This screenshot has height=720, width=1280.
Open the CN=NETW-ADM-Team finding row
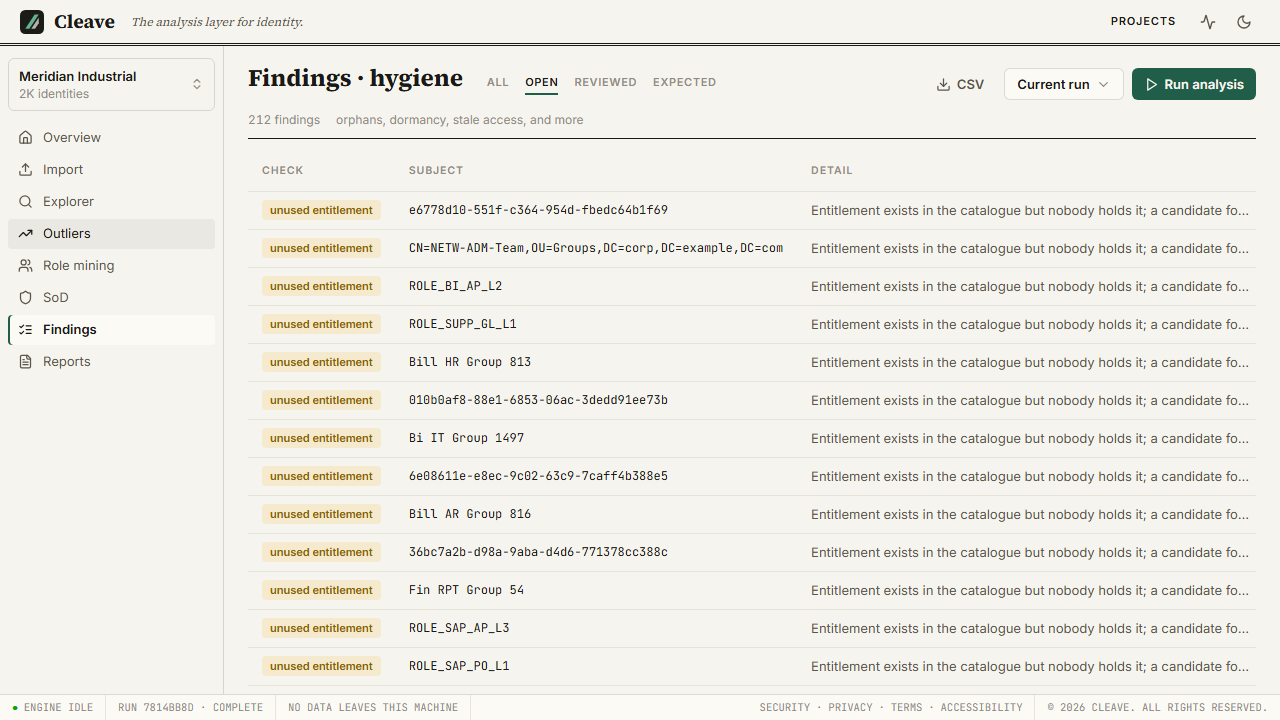point(752,249)
